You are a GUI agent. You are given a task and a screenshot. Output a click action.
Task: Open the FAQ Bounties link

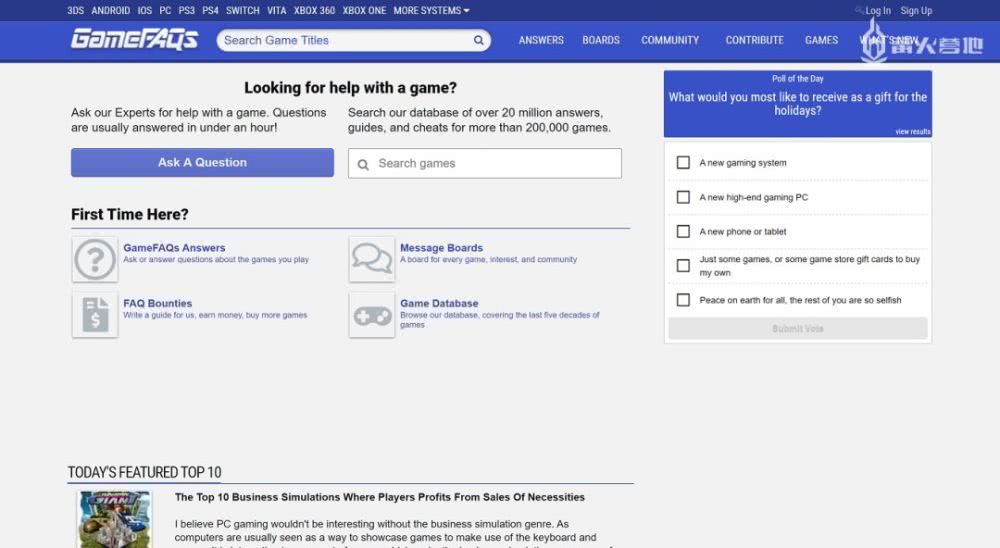(x=158, y=303)
